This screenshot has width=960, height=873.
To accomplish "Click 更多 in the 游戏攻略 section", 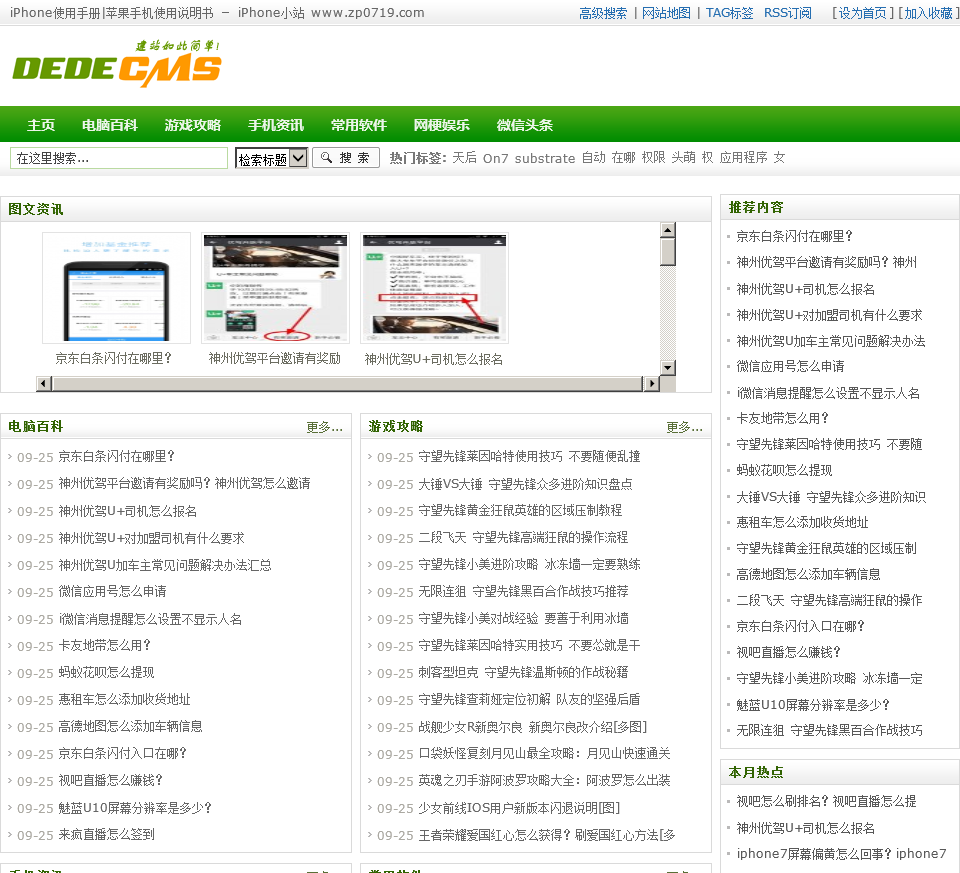I will (684, 427).
